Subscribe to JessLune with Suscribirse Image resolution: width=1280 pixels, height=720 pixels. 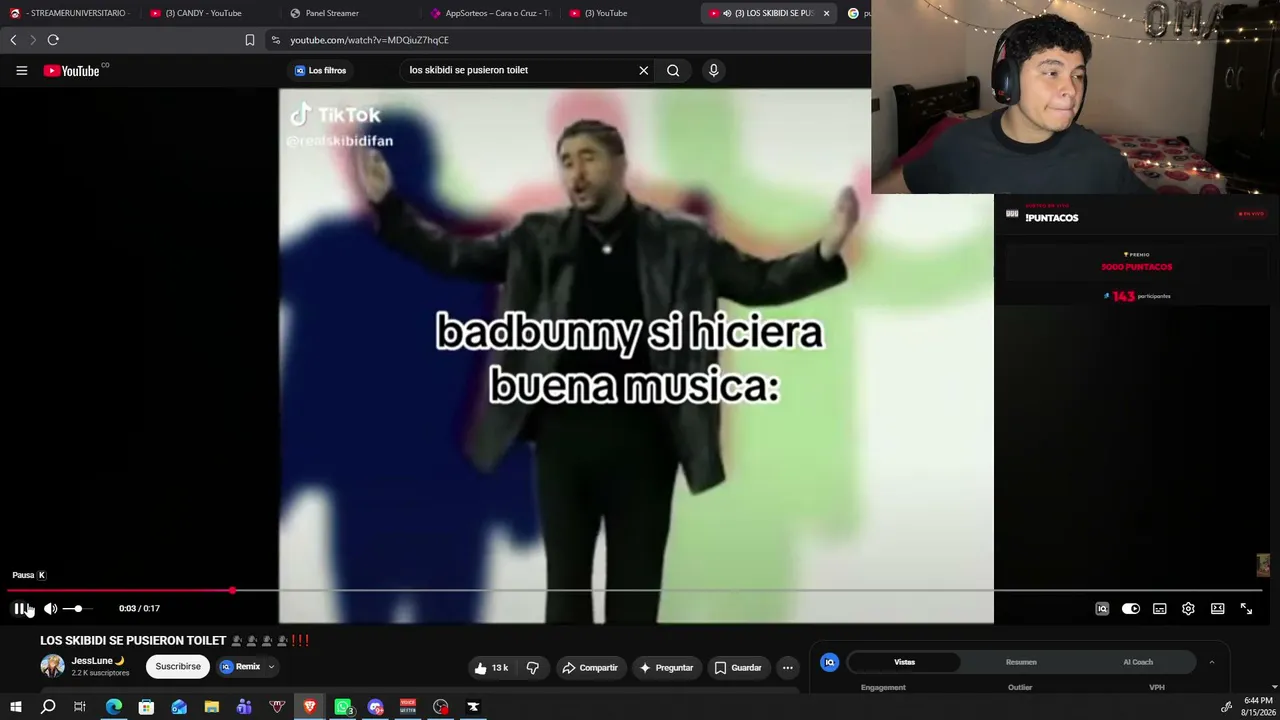178,667
